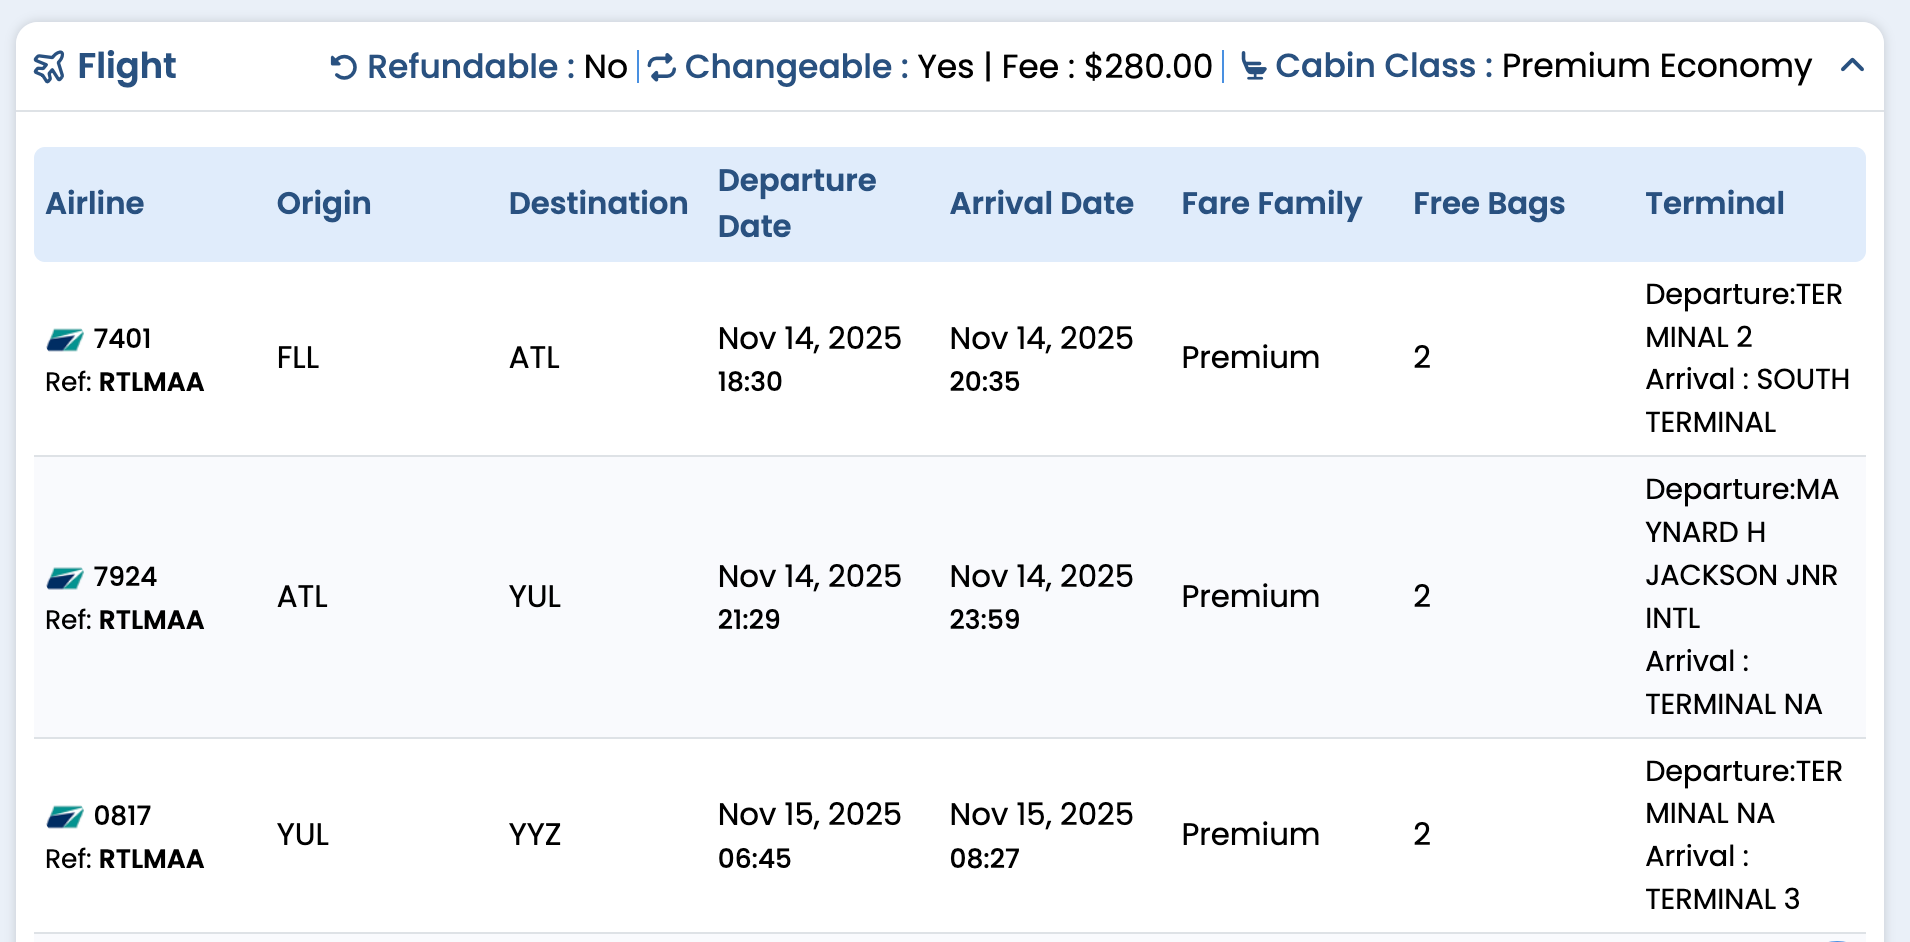Click Ref RTLMAA under flight 0817

coord(125,859)
